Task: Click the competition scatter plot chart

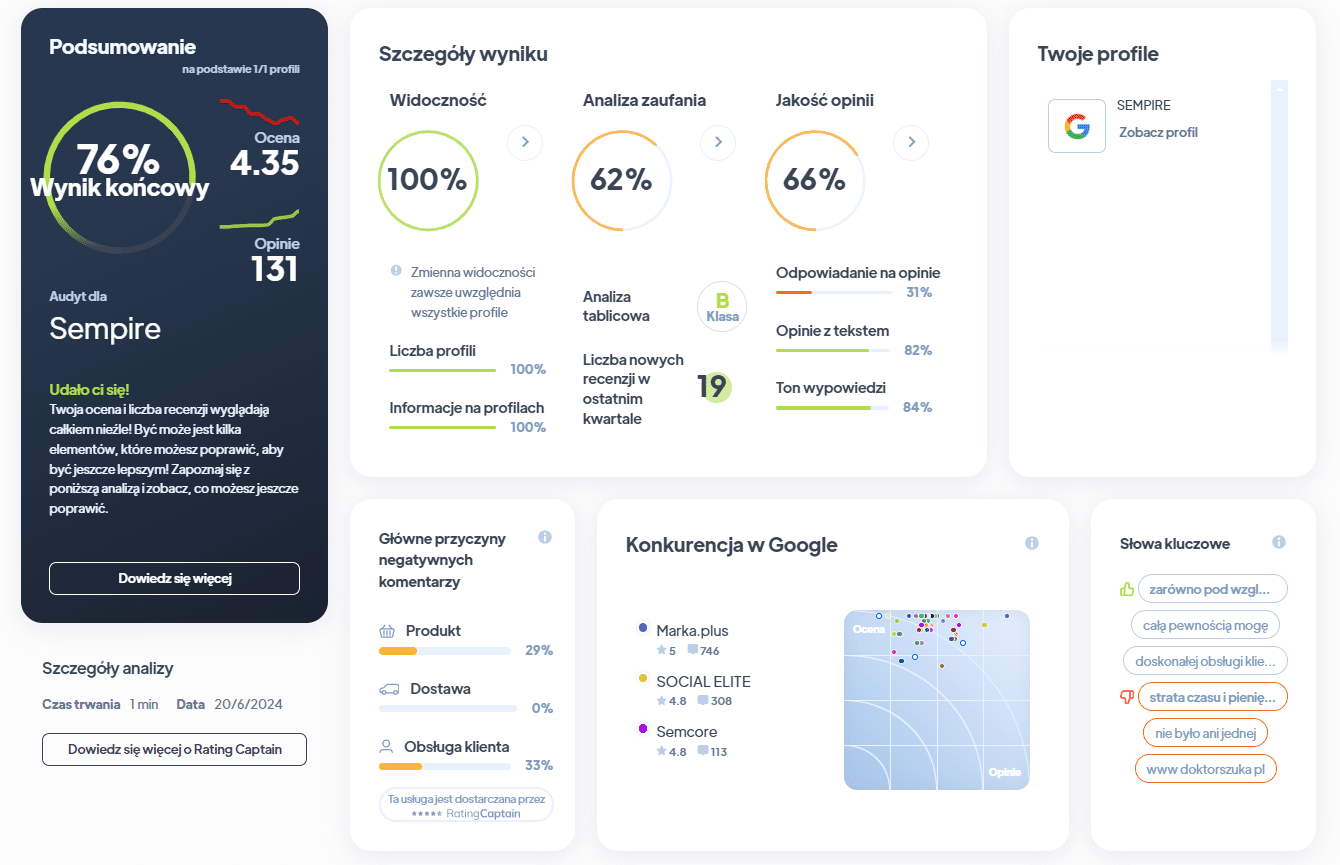Action: pyautogui.click(x=937, y=700)
